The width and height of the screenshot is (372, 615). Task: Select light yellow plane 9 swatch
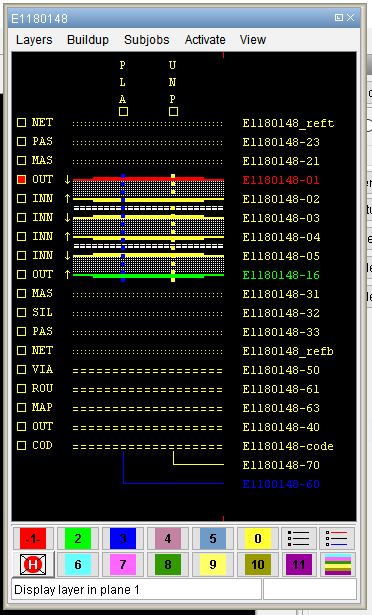tap(213, 564)
